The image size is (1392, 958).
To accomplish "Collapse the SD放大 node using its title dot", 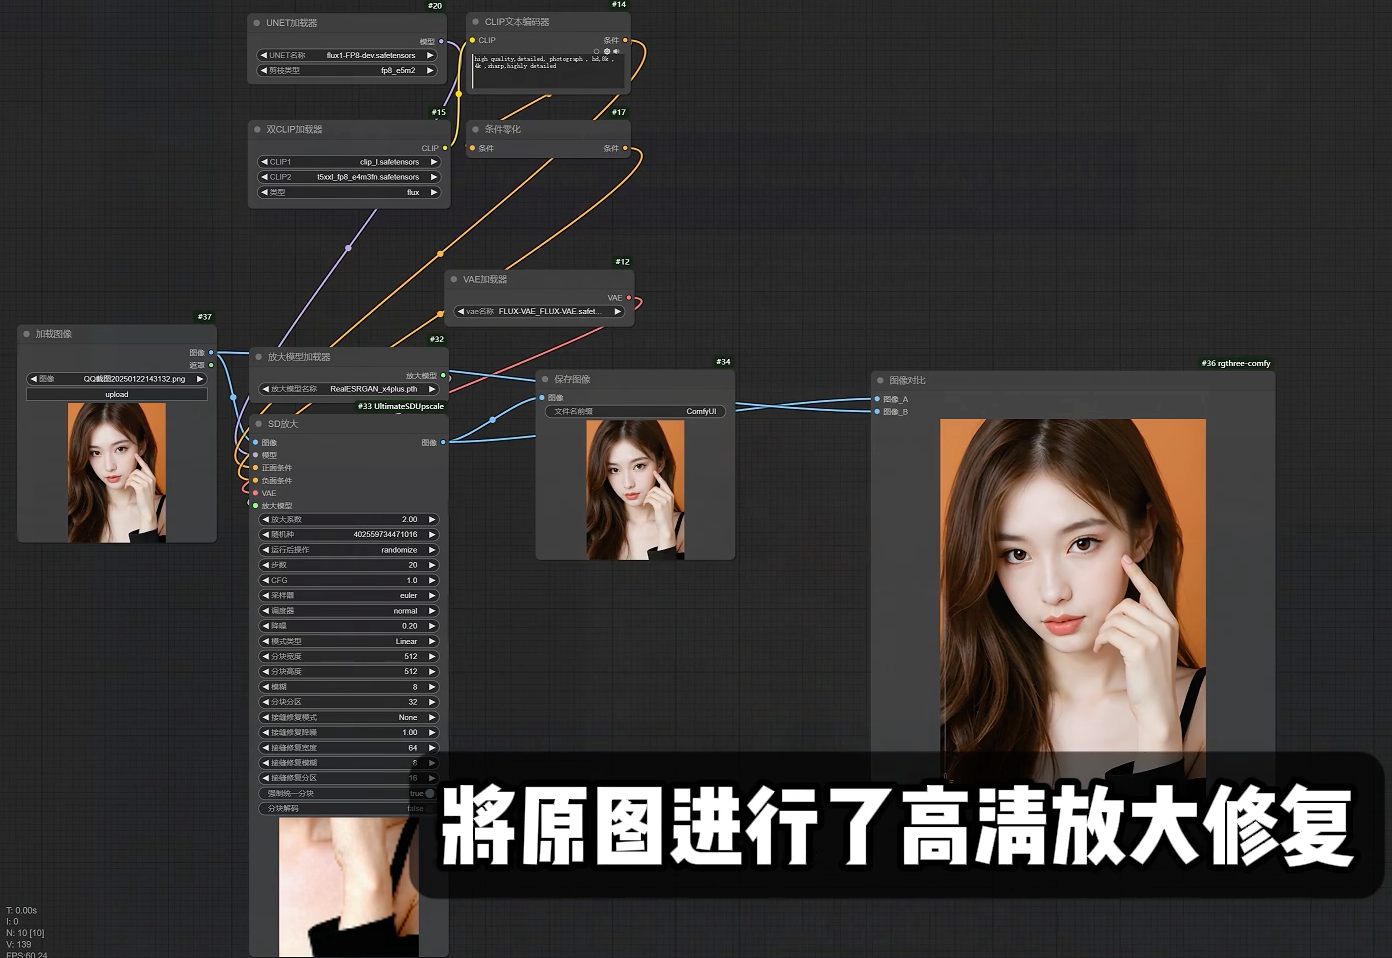I will click(259, 424).
